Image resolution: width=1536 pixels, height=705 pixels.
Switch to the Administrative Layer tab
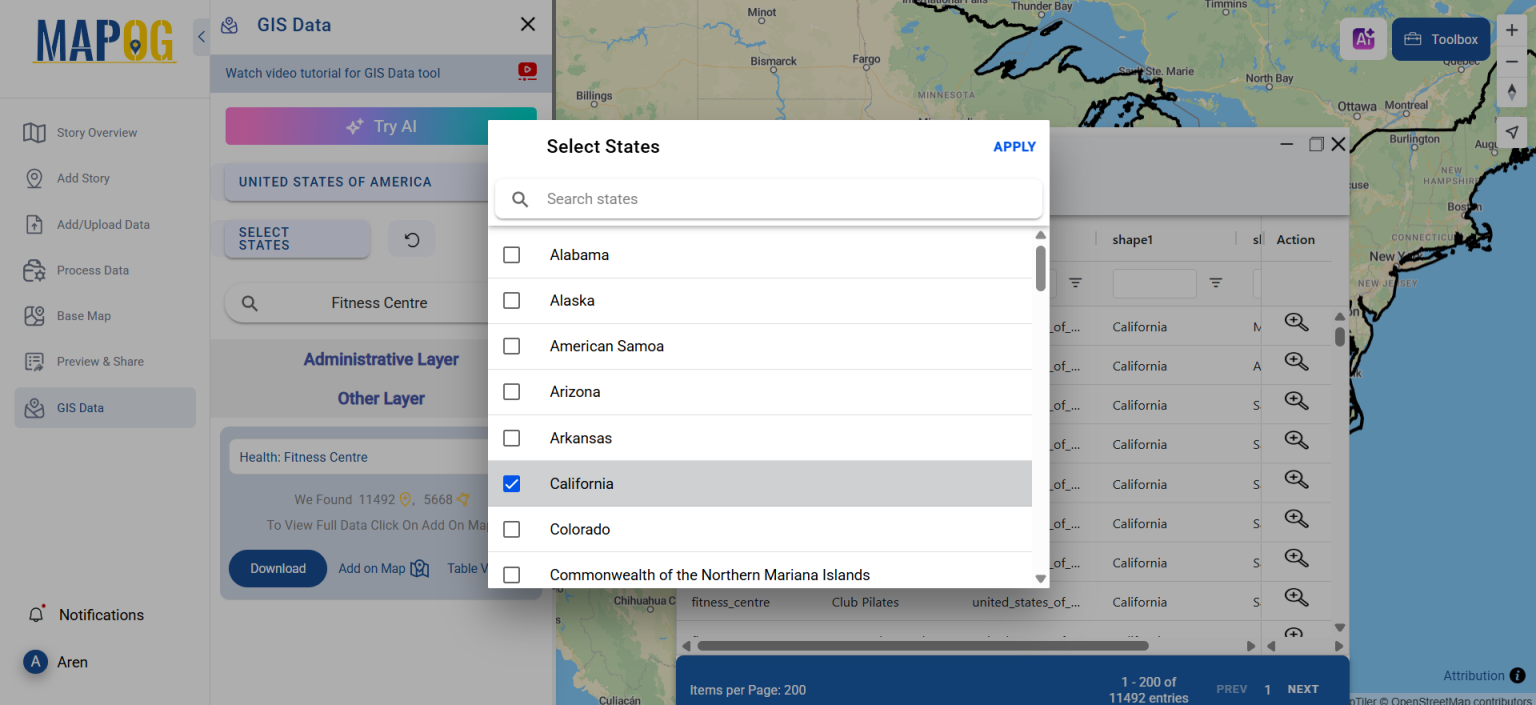tap(381, 359)
